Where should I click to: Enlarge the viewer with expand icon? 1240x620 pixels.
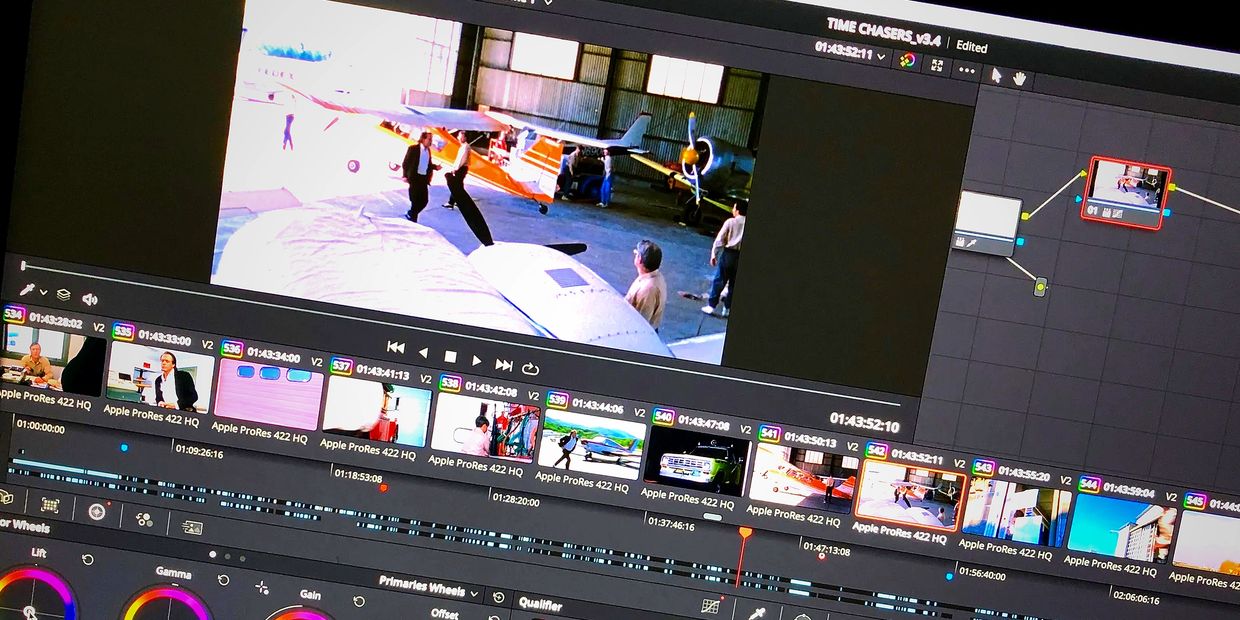click(937, 65)
